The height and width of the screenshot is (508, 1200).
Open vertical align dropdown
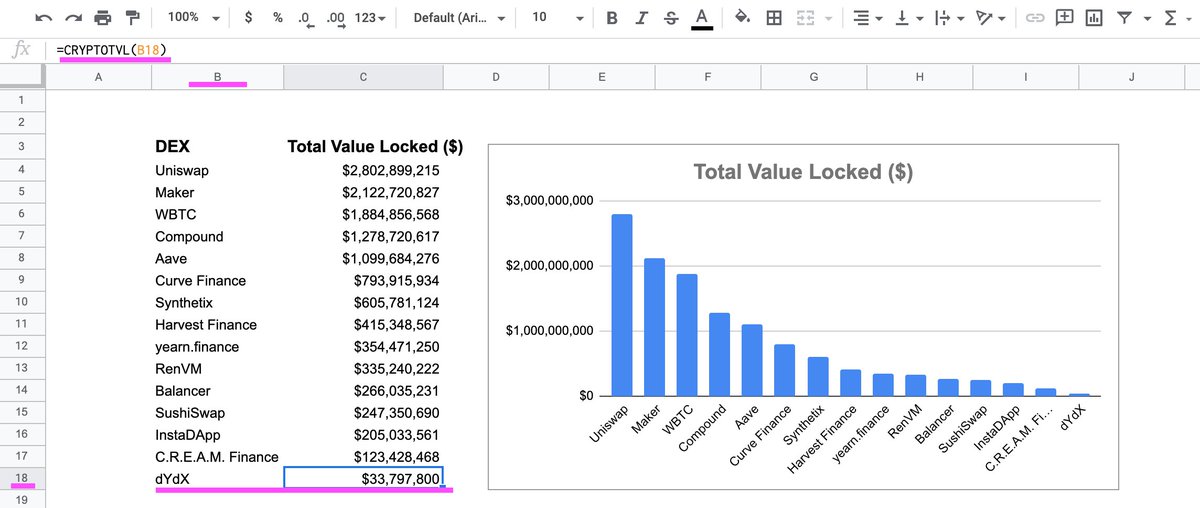pyautogui.click(x=908, y=18)
